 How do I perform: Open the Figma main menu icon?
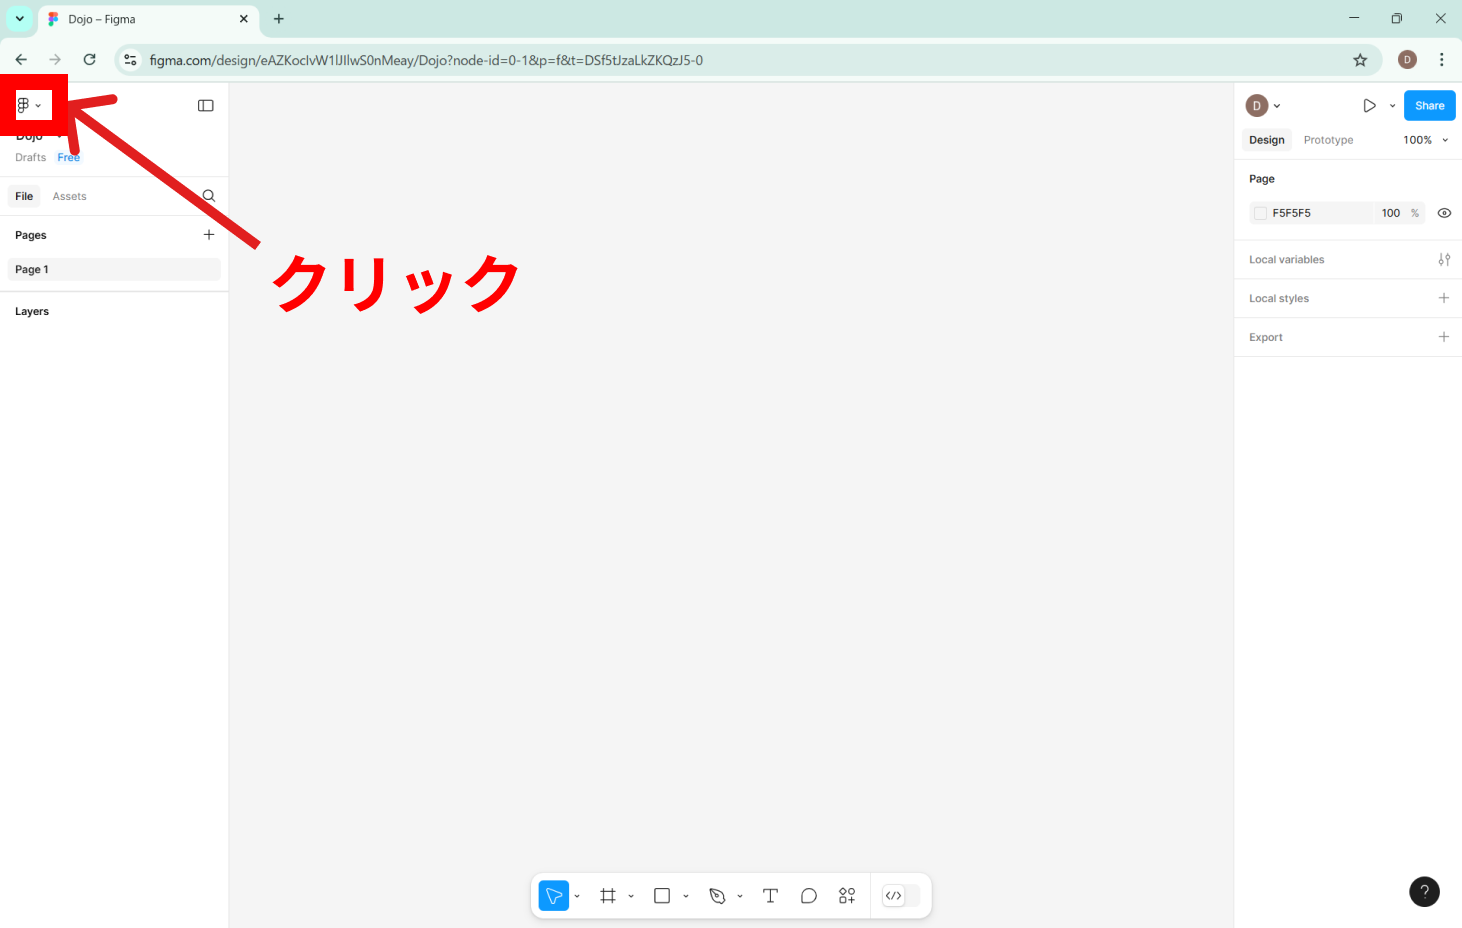24,105
